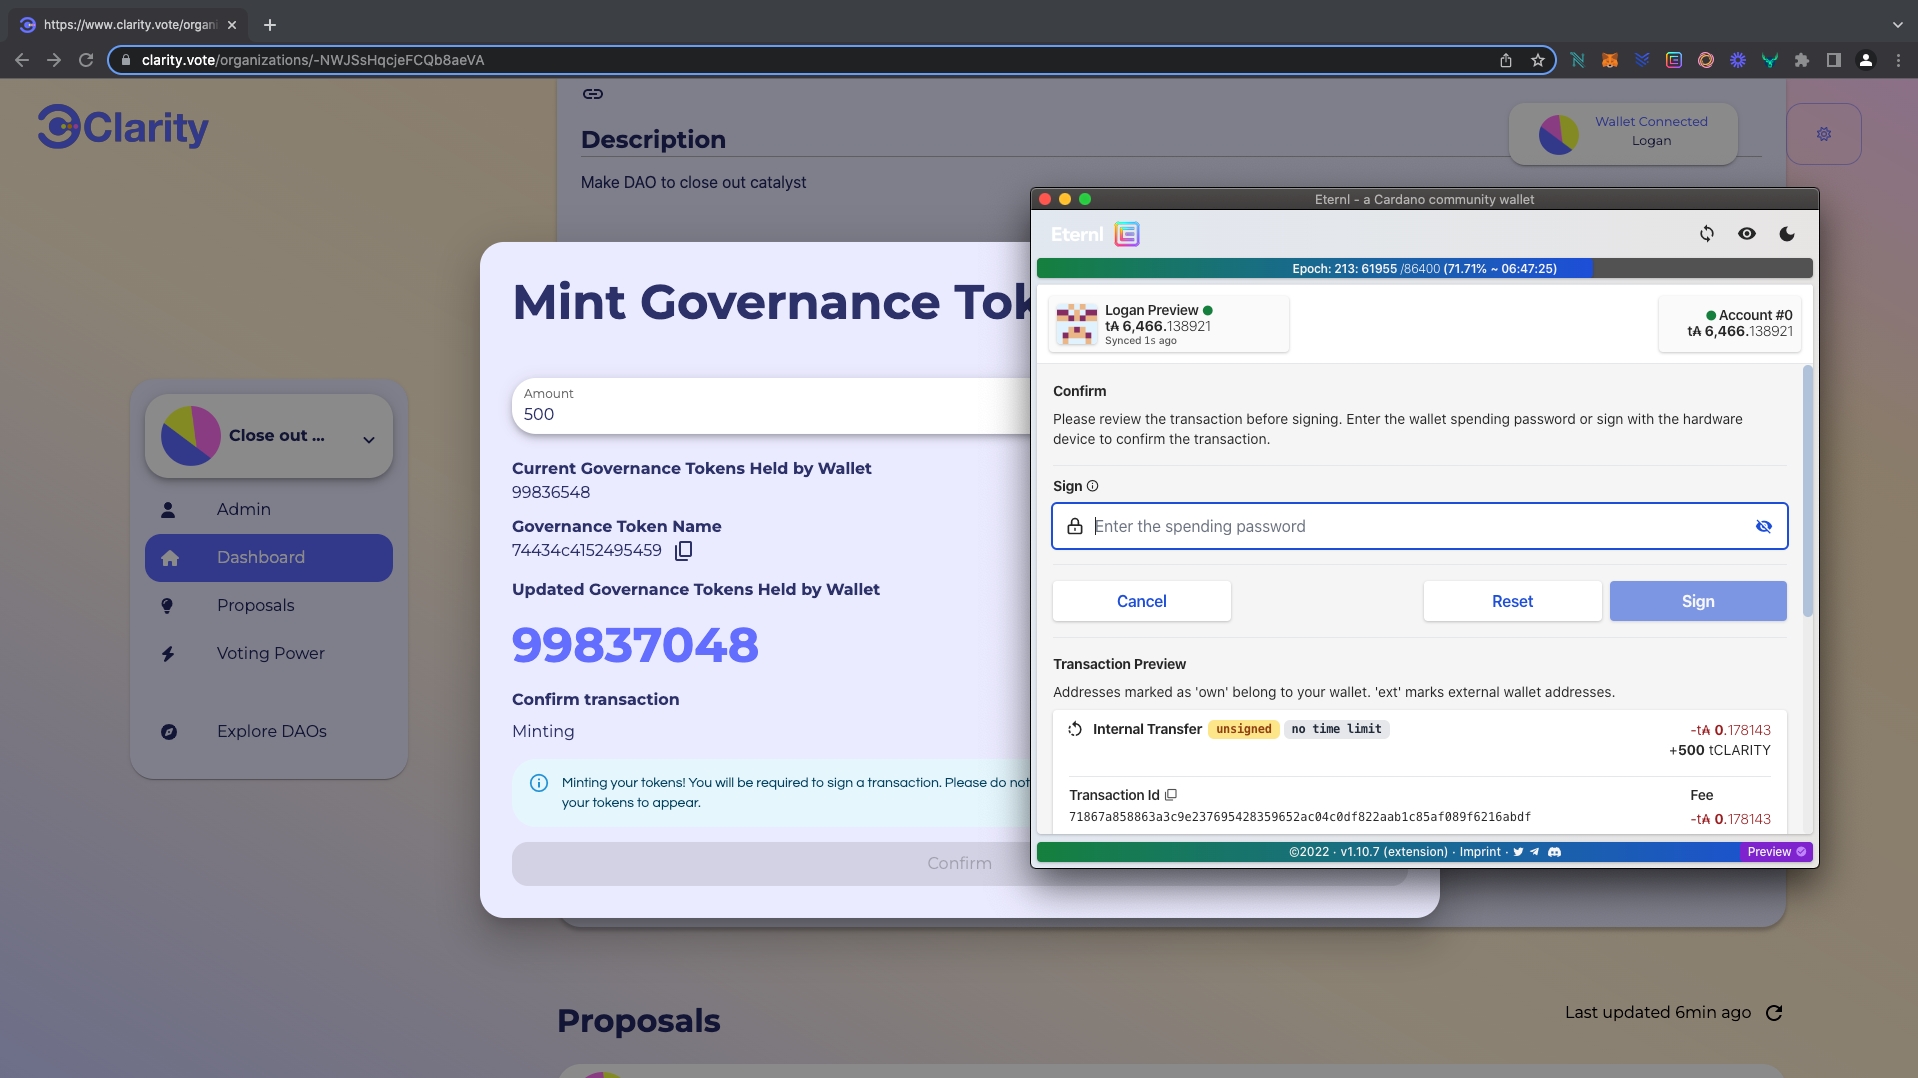Screen dimensions: 1918x1078
Task: Go to Proposals in sidebar
Action: (x=255, y=605)
